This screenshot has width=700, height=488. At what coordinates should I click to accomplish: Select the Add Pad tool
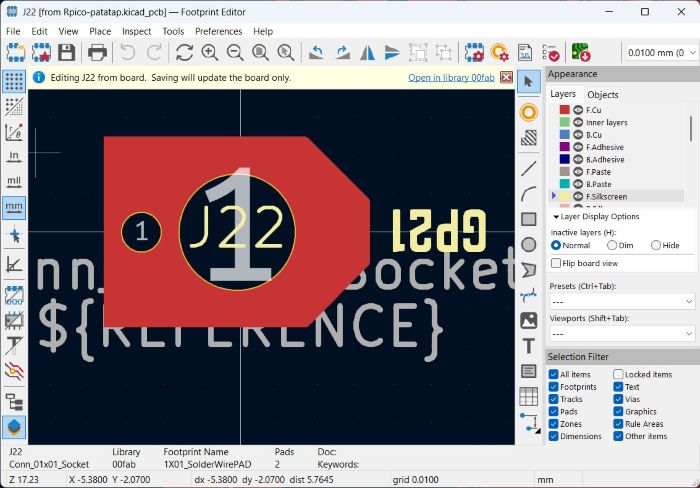[529, 112]
